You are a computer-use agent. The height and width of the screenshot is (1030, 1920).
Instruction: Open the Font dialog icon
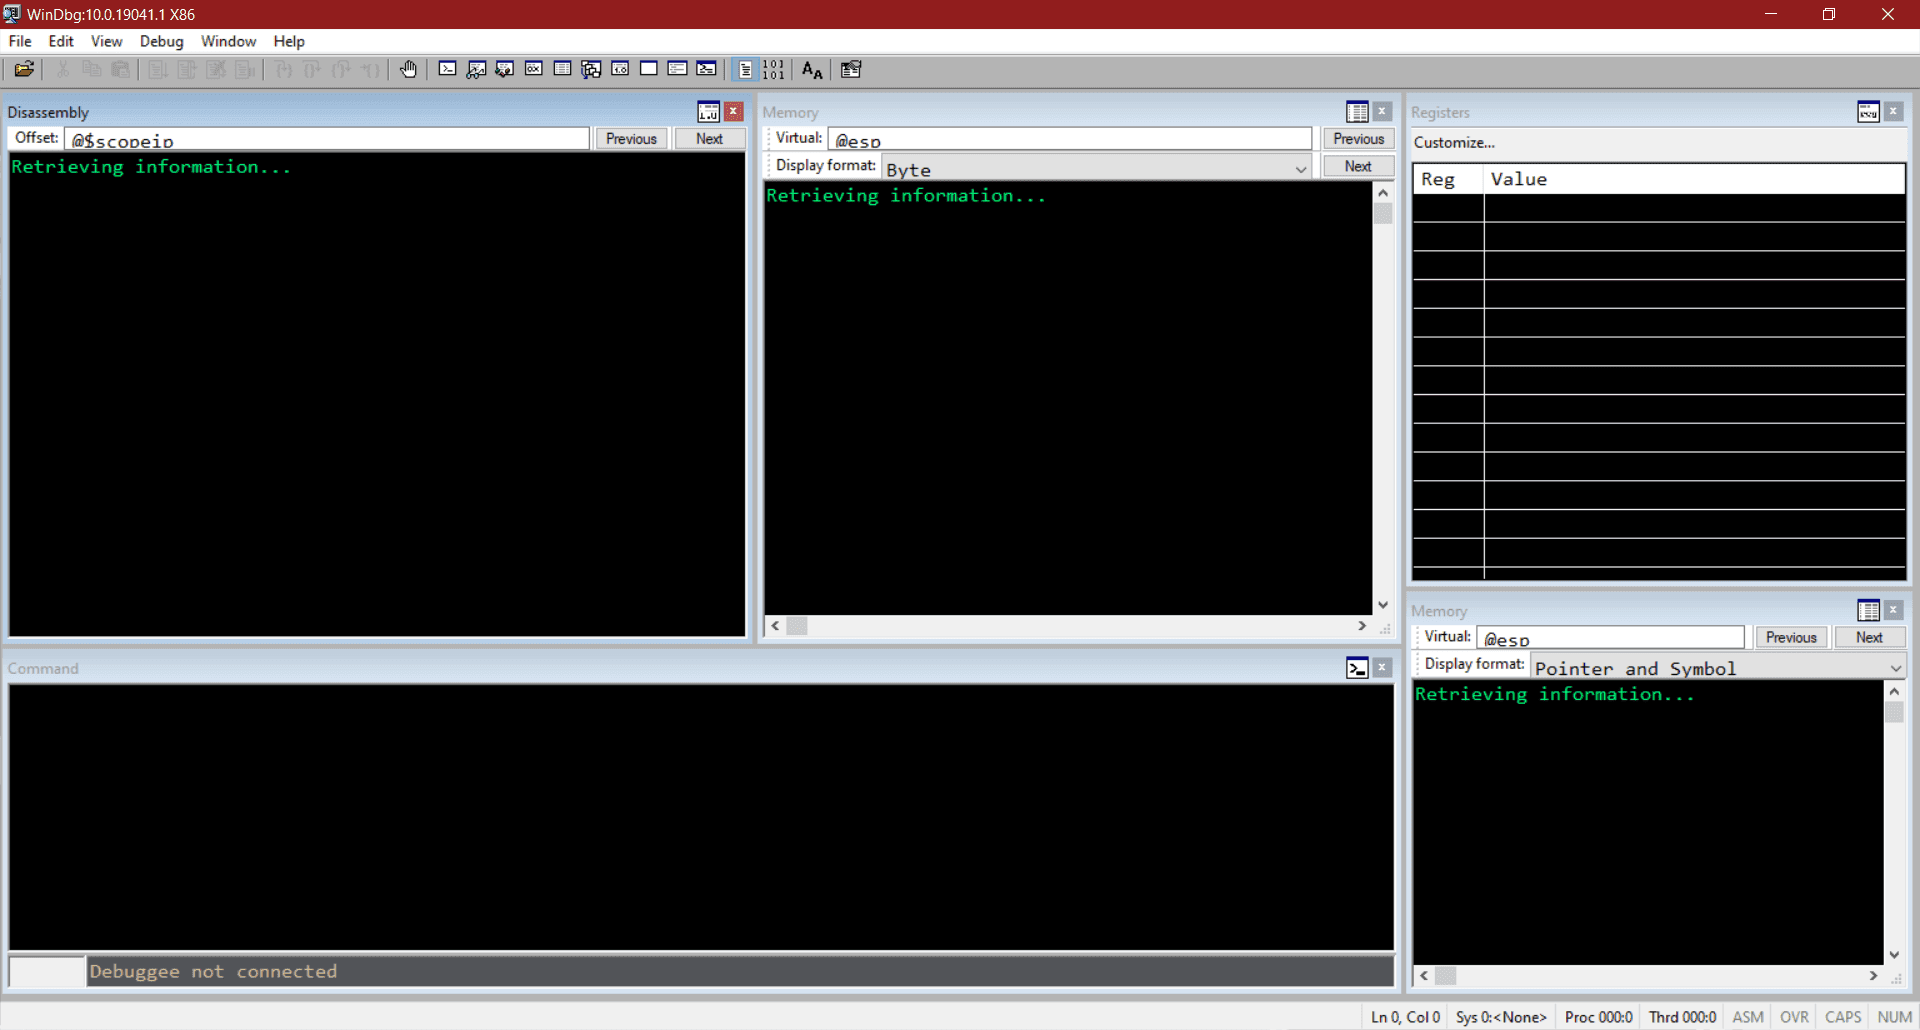812,69
